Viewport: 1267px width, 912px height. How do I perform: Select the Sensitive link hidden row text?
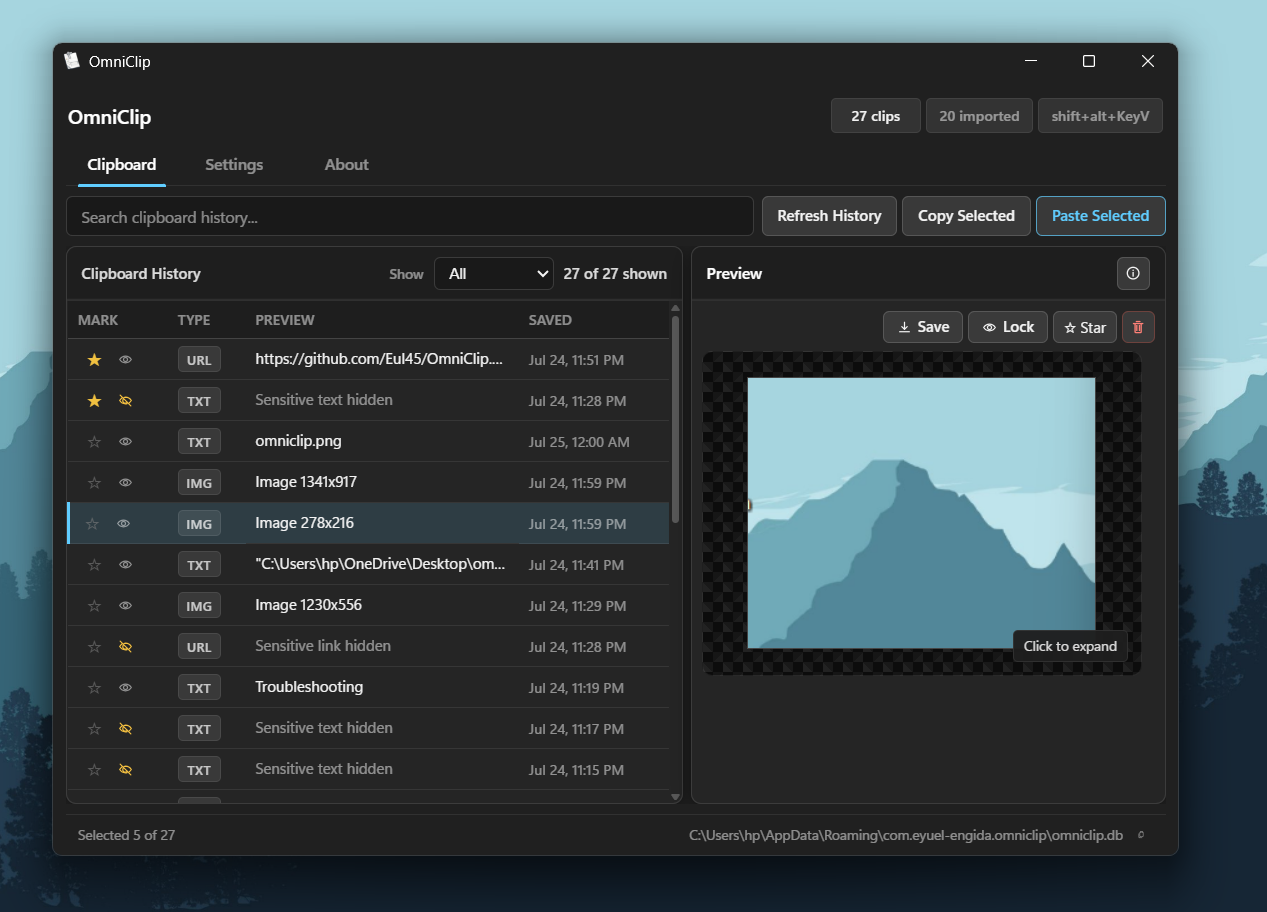point(323,646)
